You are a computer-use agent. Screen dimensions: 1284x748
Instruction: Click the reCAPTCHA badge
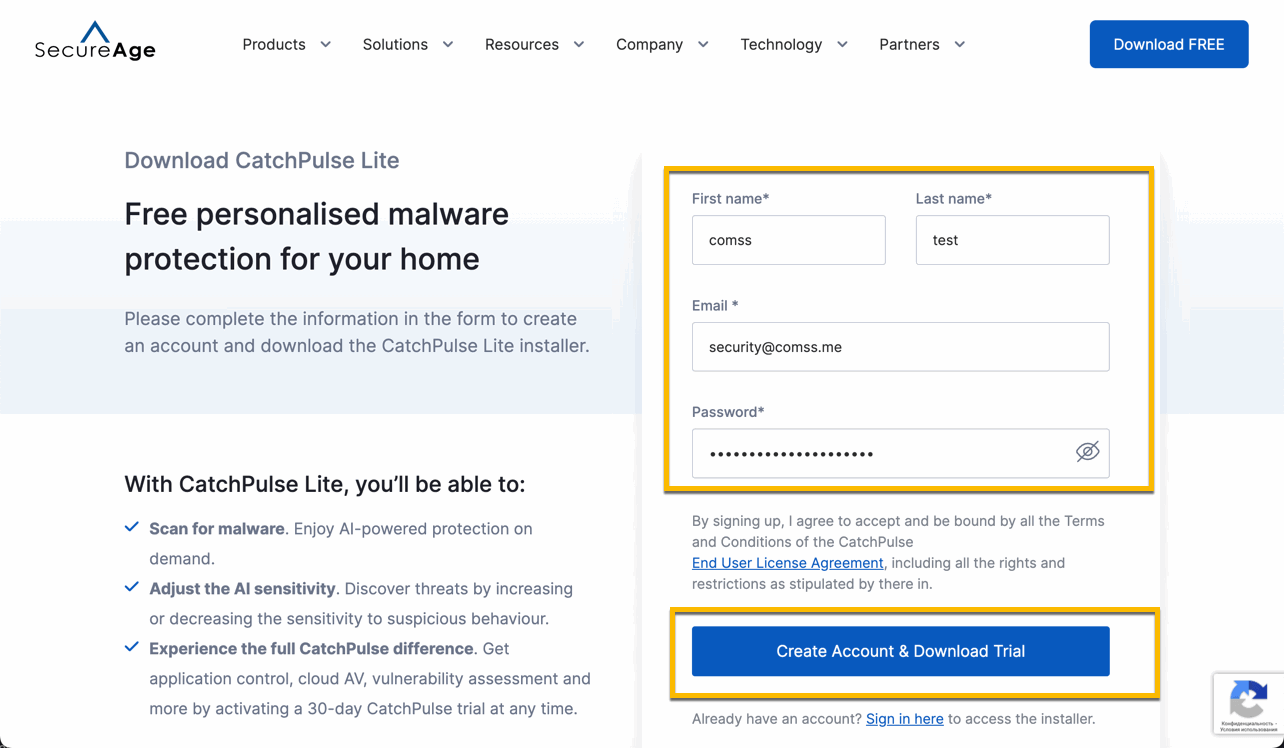point(1248,704)
